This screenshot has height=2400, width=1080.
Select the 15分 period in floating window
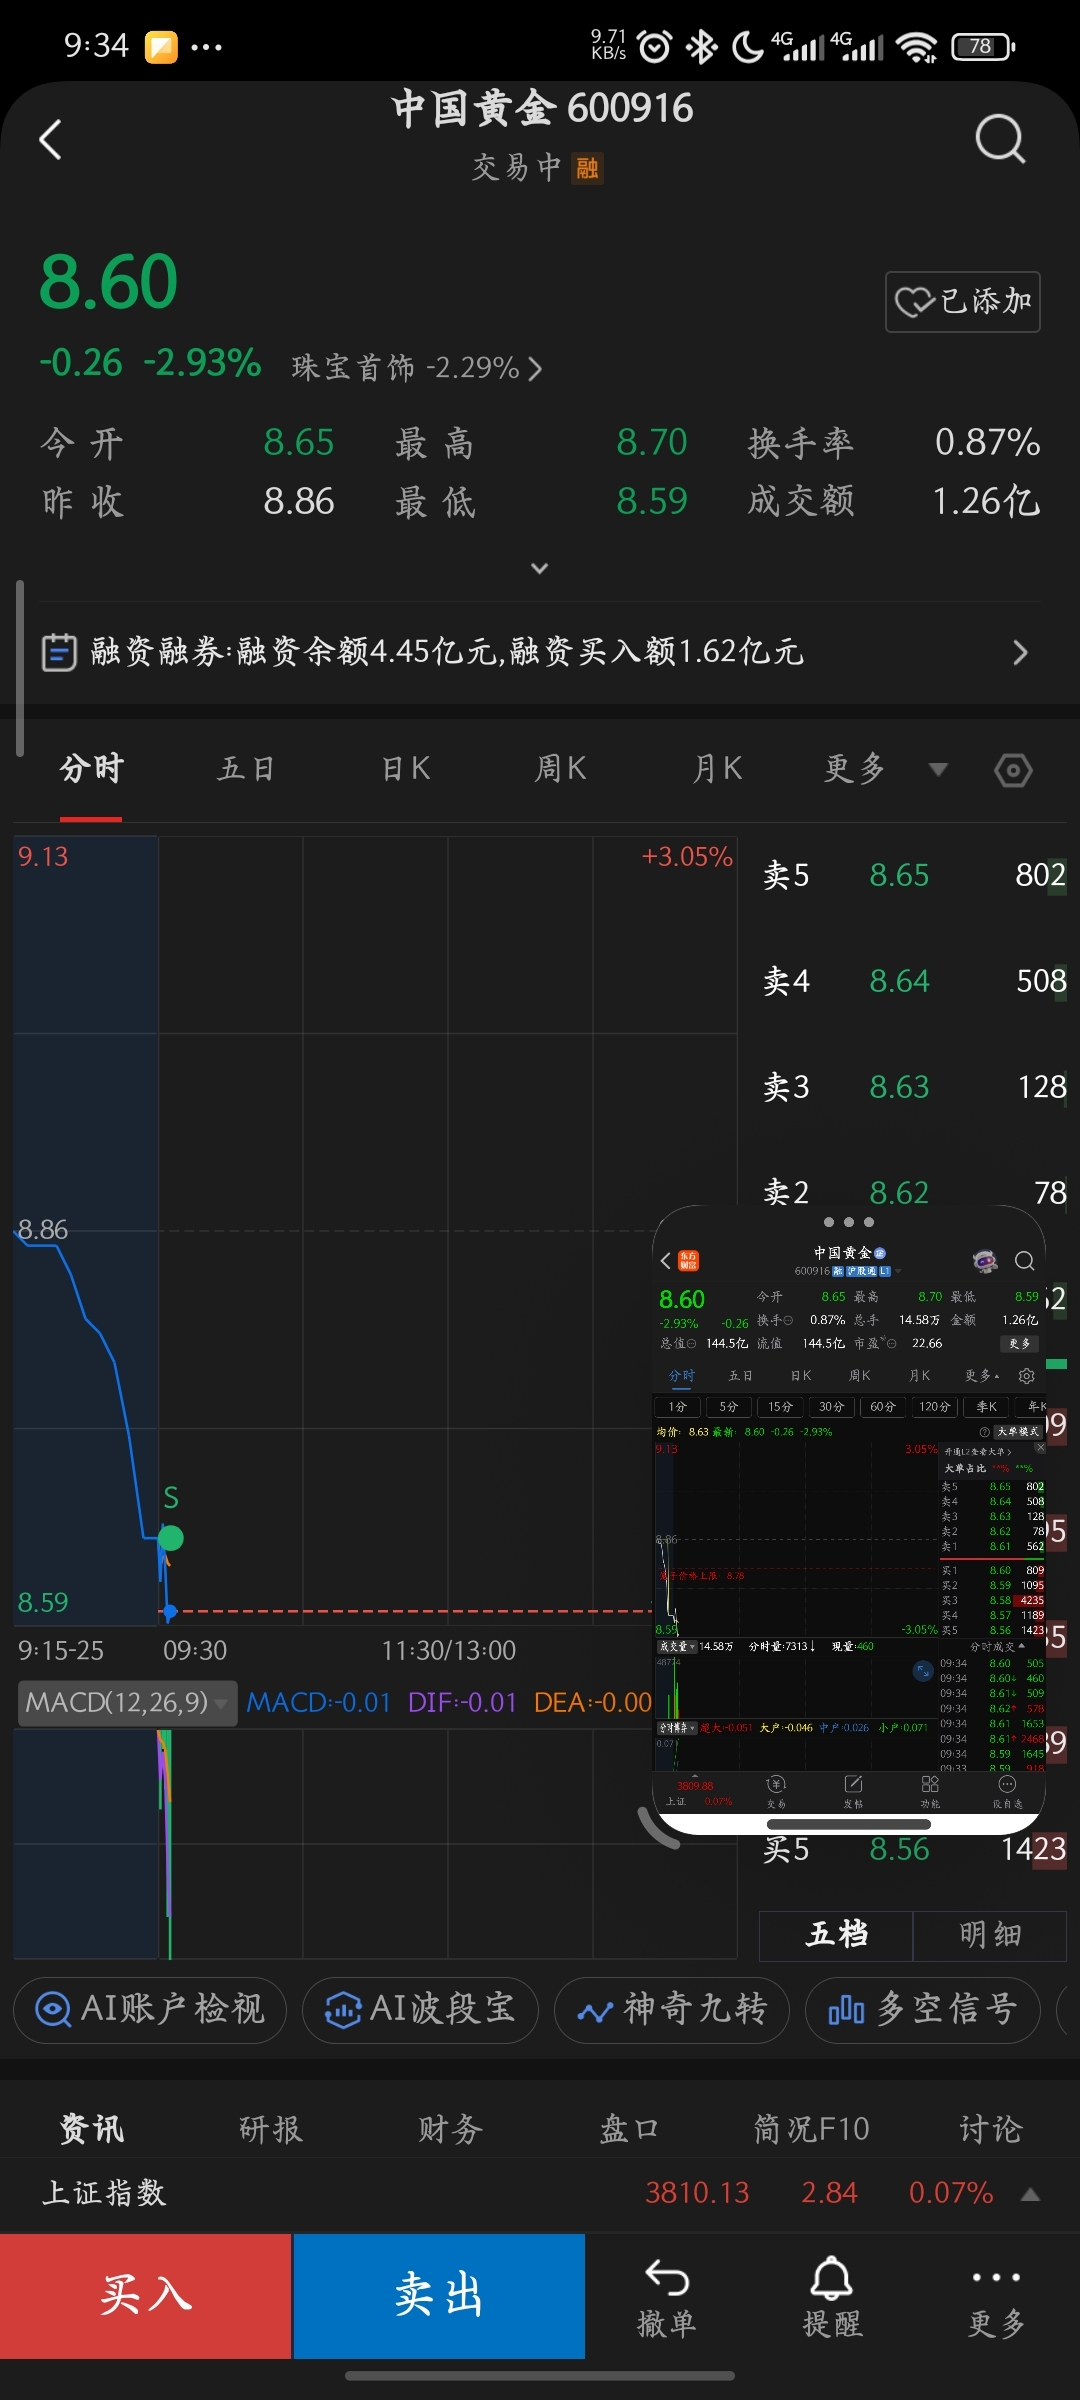point(780,1407)
